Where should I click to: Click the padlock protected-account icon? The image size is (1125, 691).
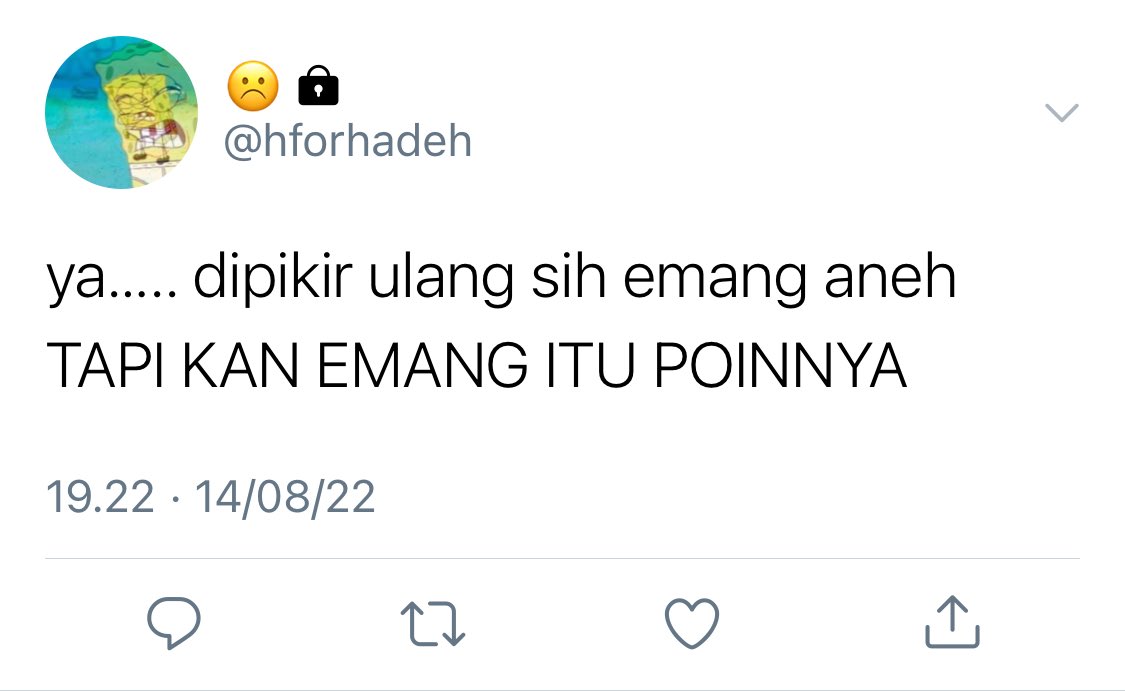tap(318, 85)
